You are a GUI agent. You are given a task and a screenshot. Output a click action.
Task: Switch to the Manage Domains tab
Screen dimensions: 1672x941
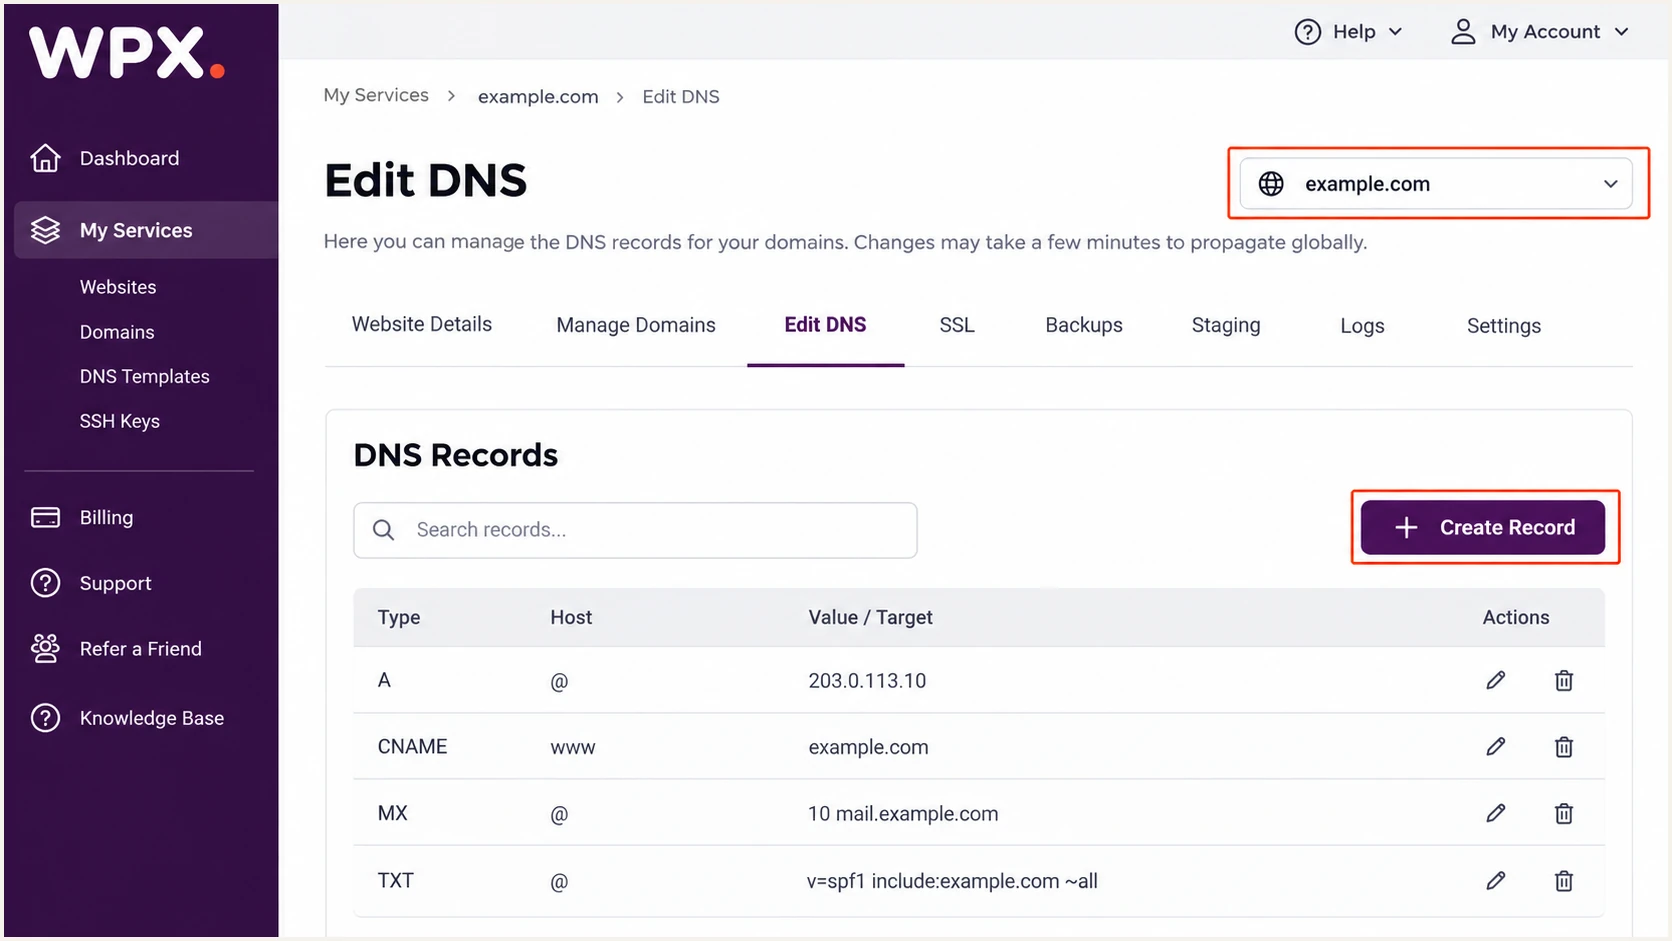click(x=636, y=325)
